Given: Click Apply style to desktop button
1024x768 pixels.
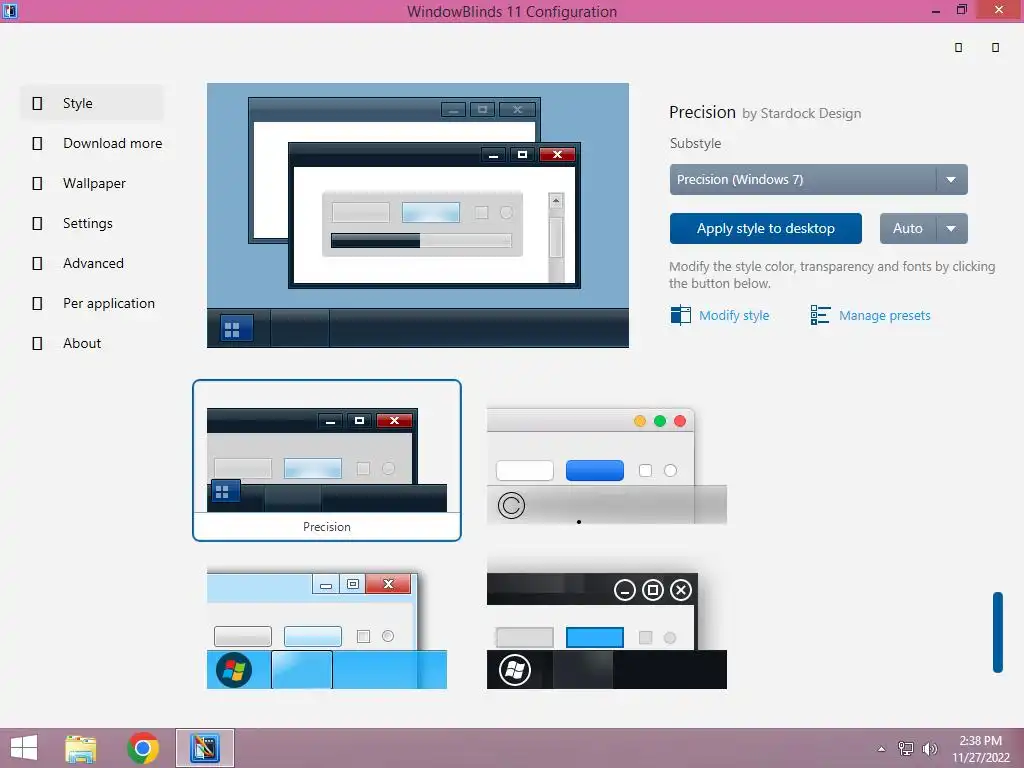Looking at the screenshot, I should click(765, 229).
